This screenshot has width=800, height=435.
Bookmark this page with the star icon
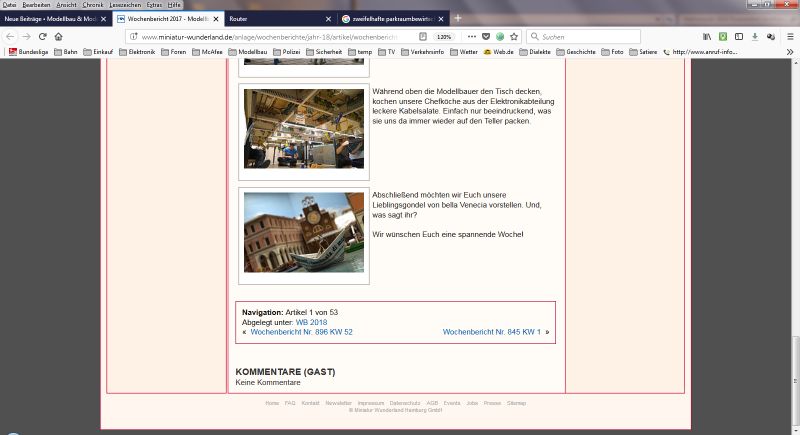point(514,36)
